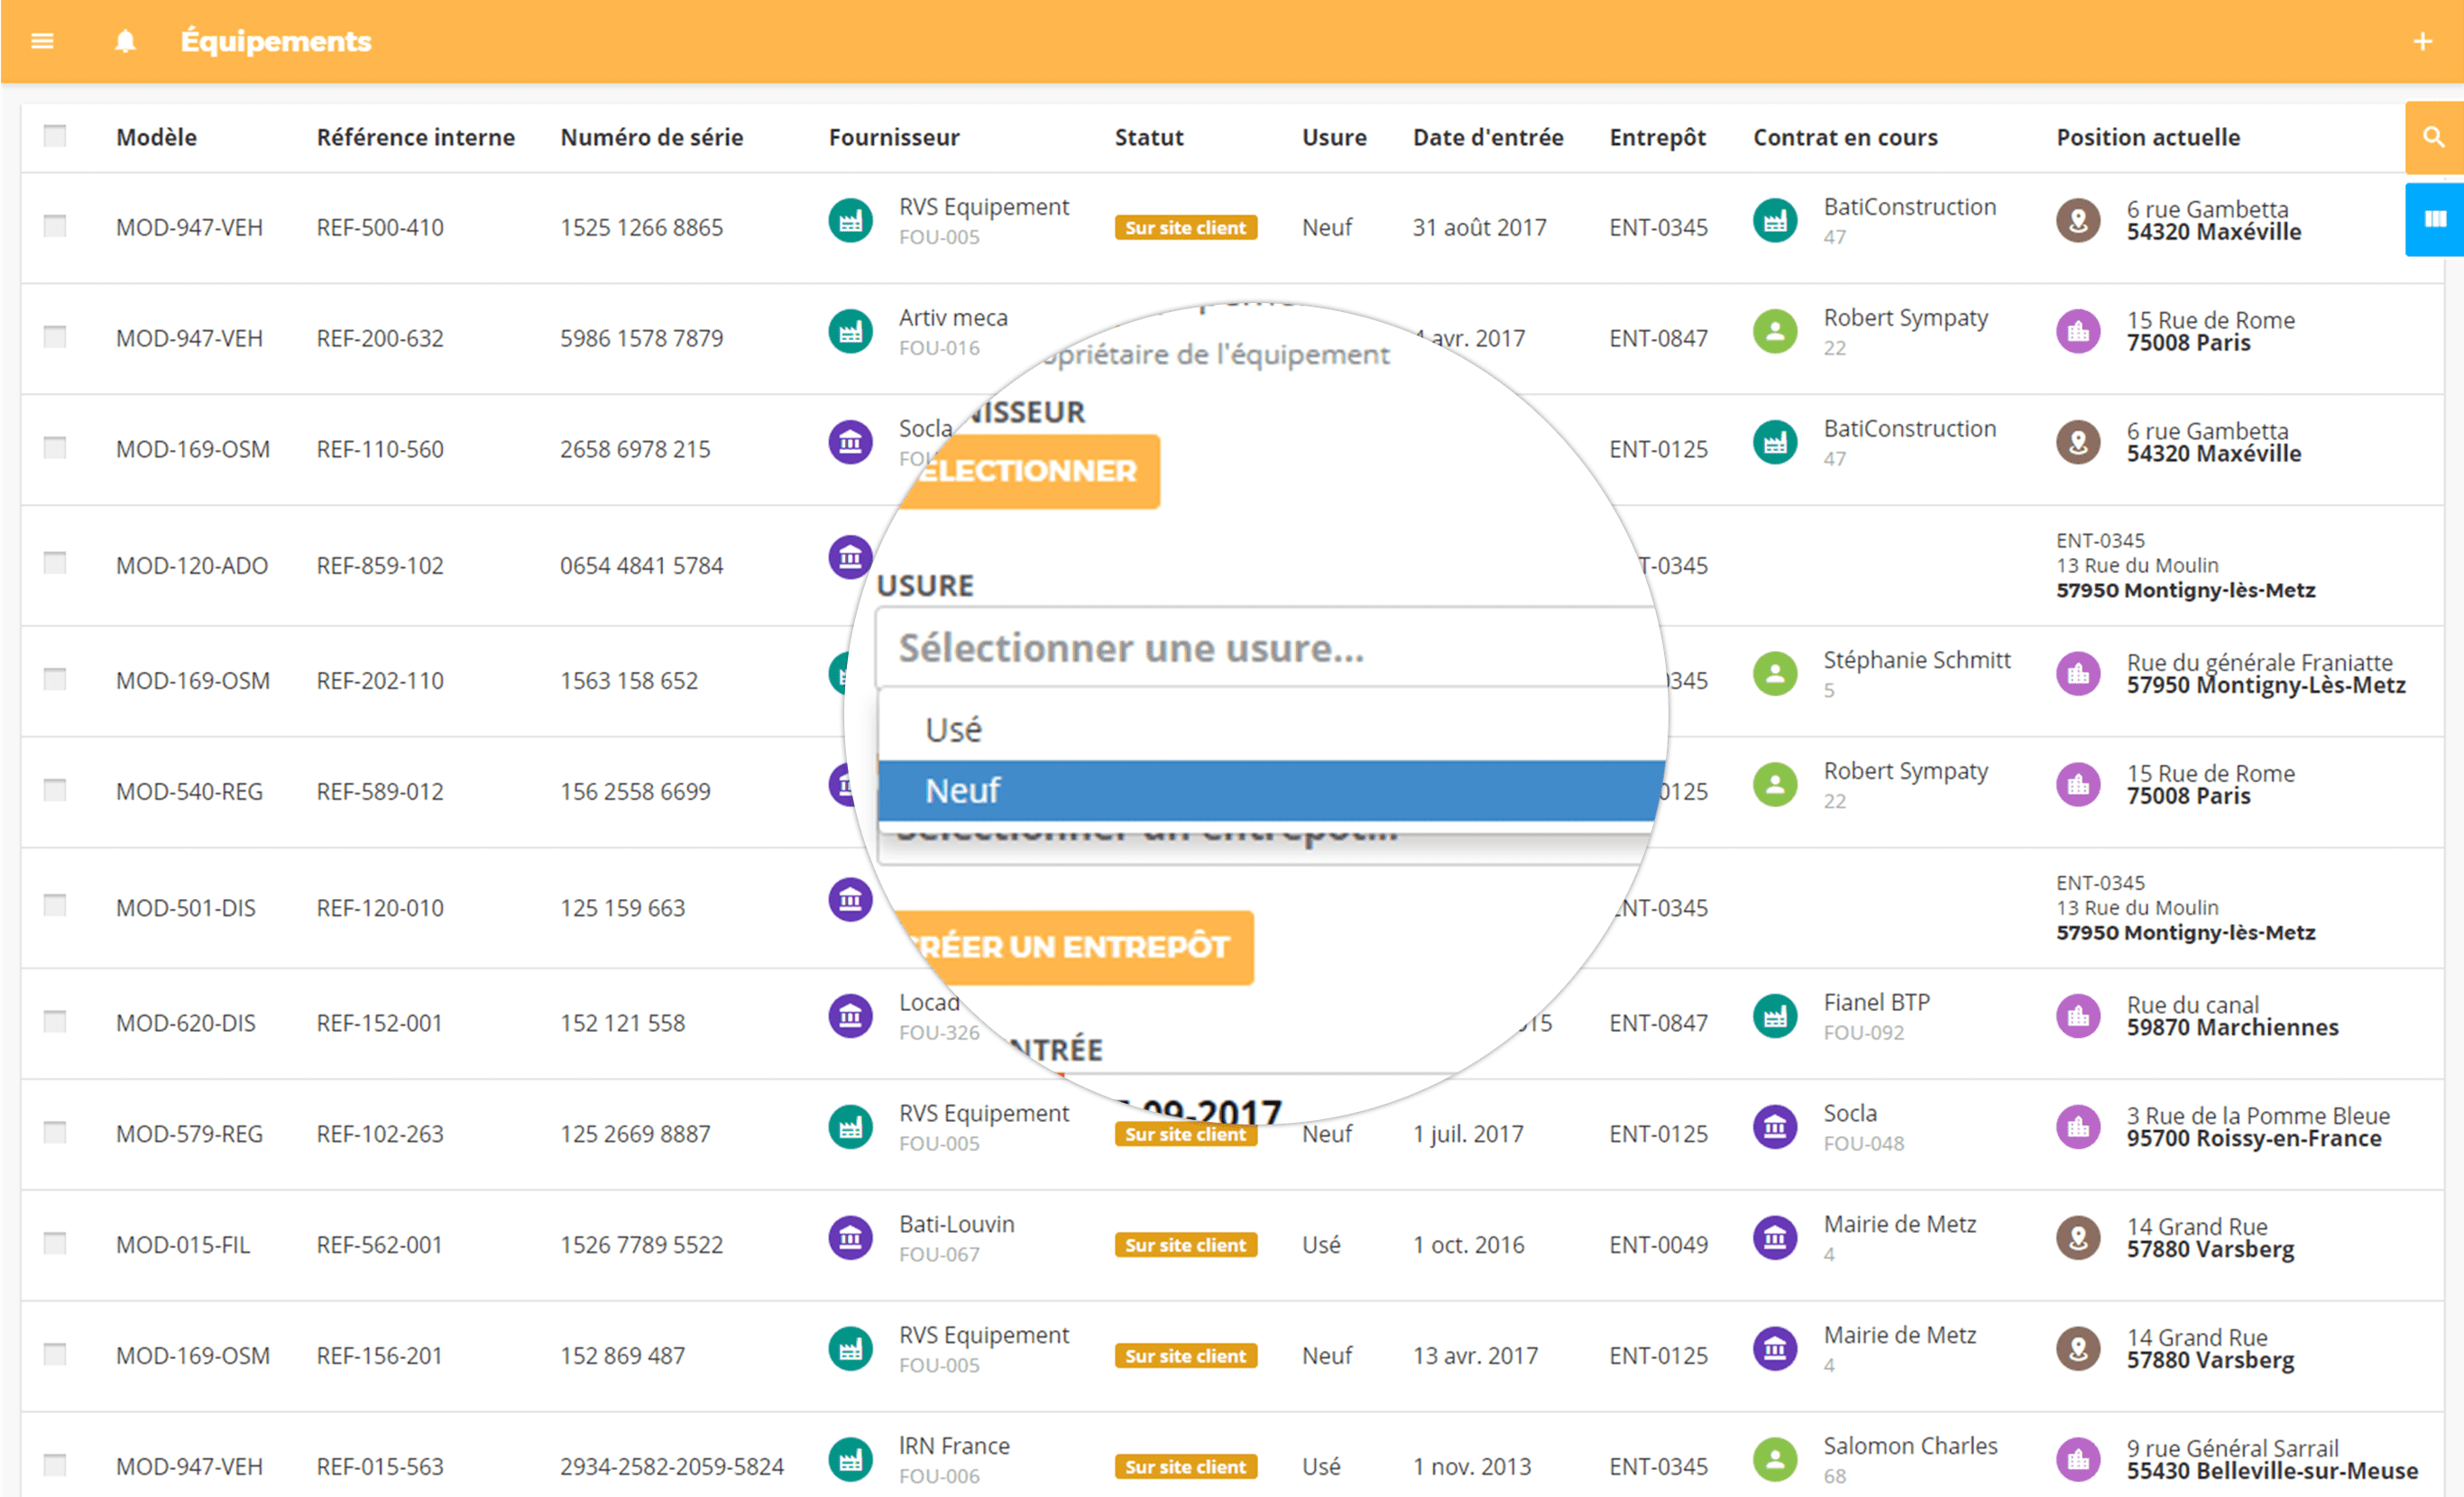
Task: Open the 'Sélectionner une usure' dropdown
Action: coord(1269,648)
